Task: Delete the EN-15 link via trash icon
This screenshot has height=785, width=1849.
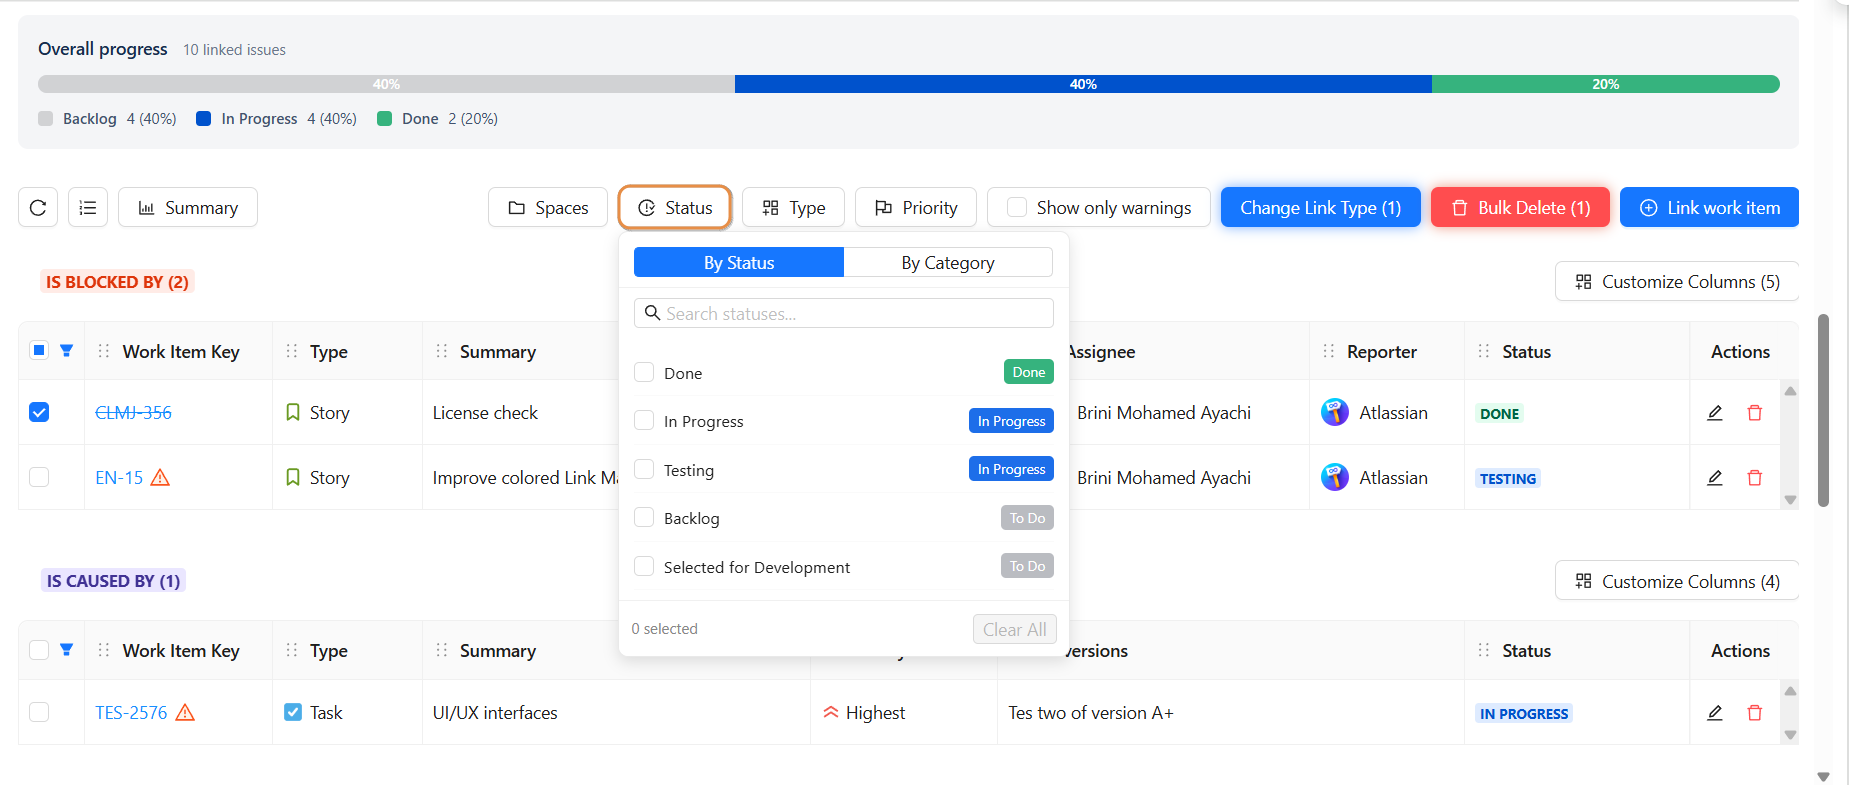Action: tap(1754, 478)
